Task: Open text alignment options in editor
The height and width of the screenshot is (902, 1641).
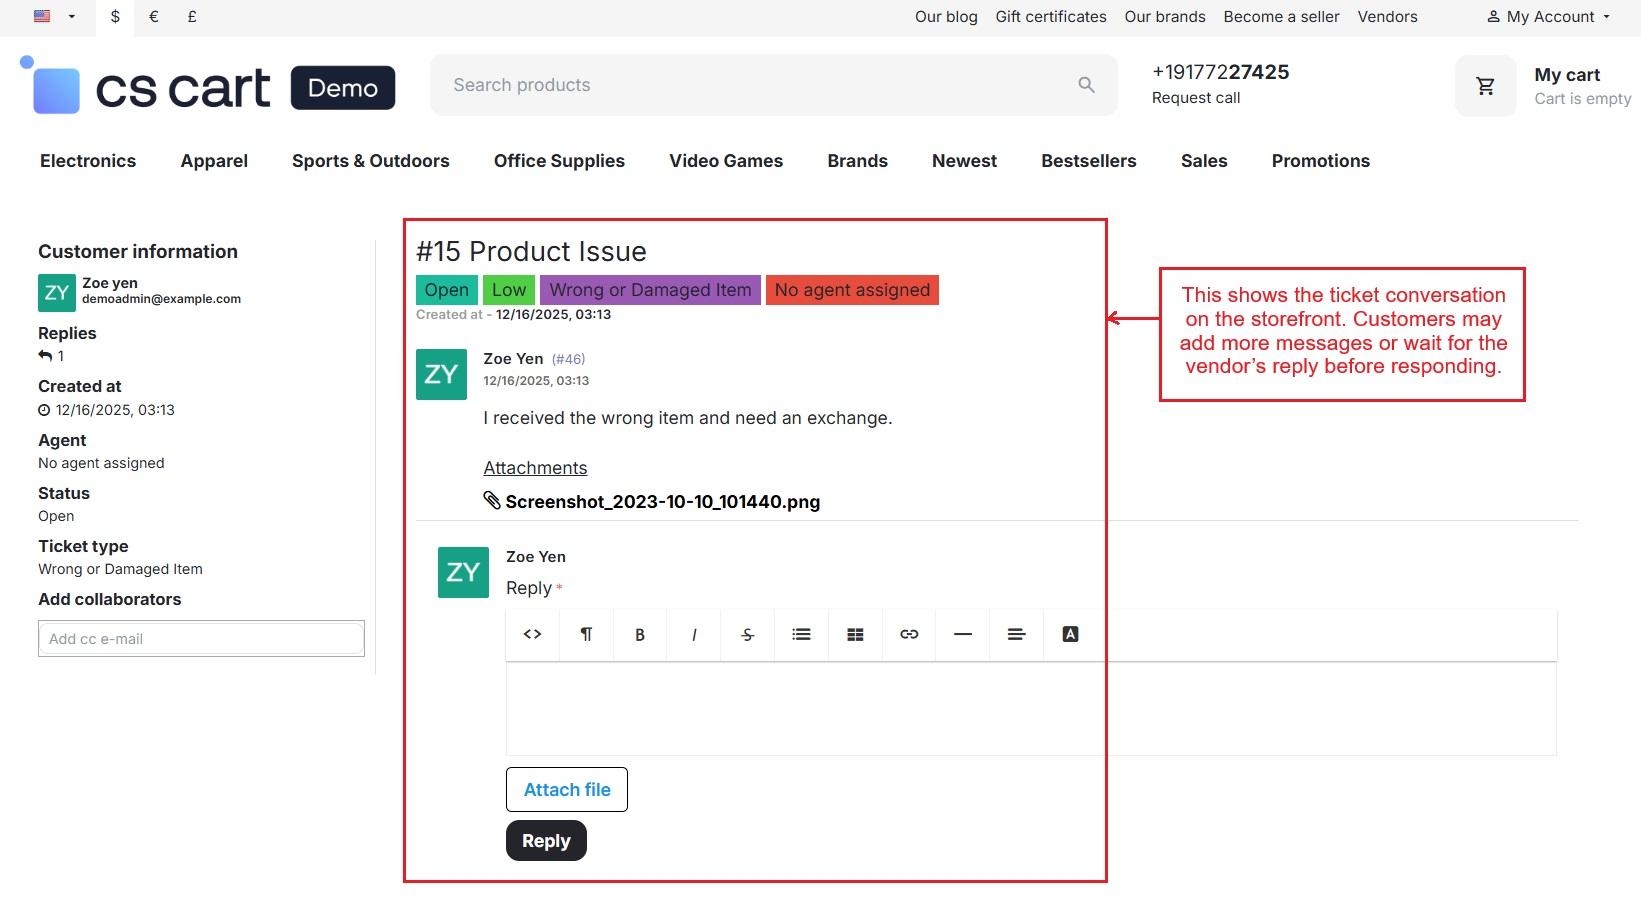Action: 1016,634
